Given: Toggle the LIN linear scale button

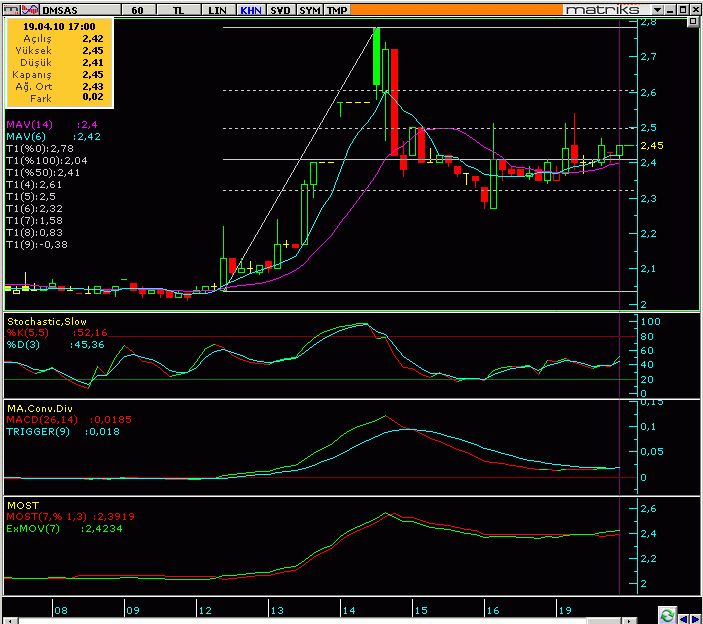Looking at the screenshot, I should tap(216, 8).
